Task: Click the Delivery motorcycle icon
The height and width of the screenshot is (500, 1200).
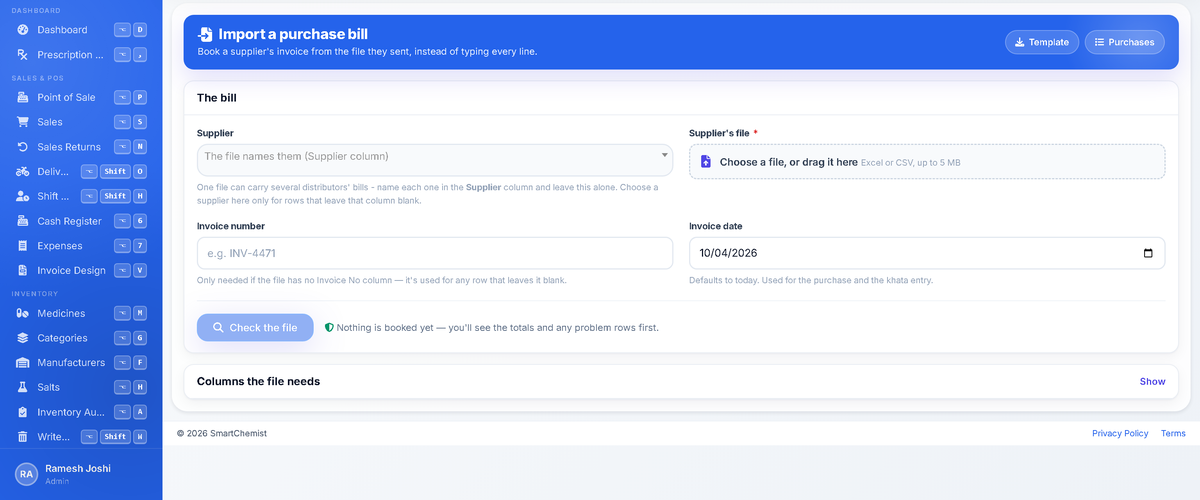Action: click(23, 171)
